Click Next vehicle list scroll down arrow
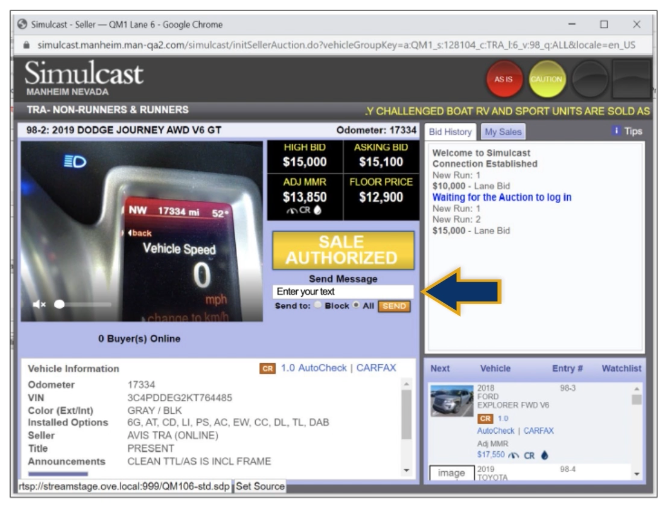The image size is (669, 506). 637,474
